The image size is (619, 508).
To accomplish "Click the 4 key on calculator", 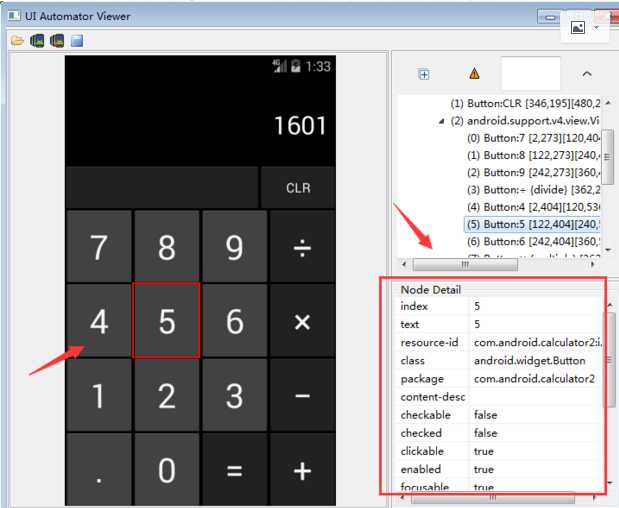I will tap(99, 321).
